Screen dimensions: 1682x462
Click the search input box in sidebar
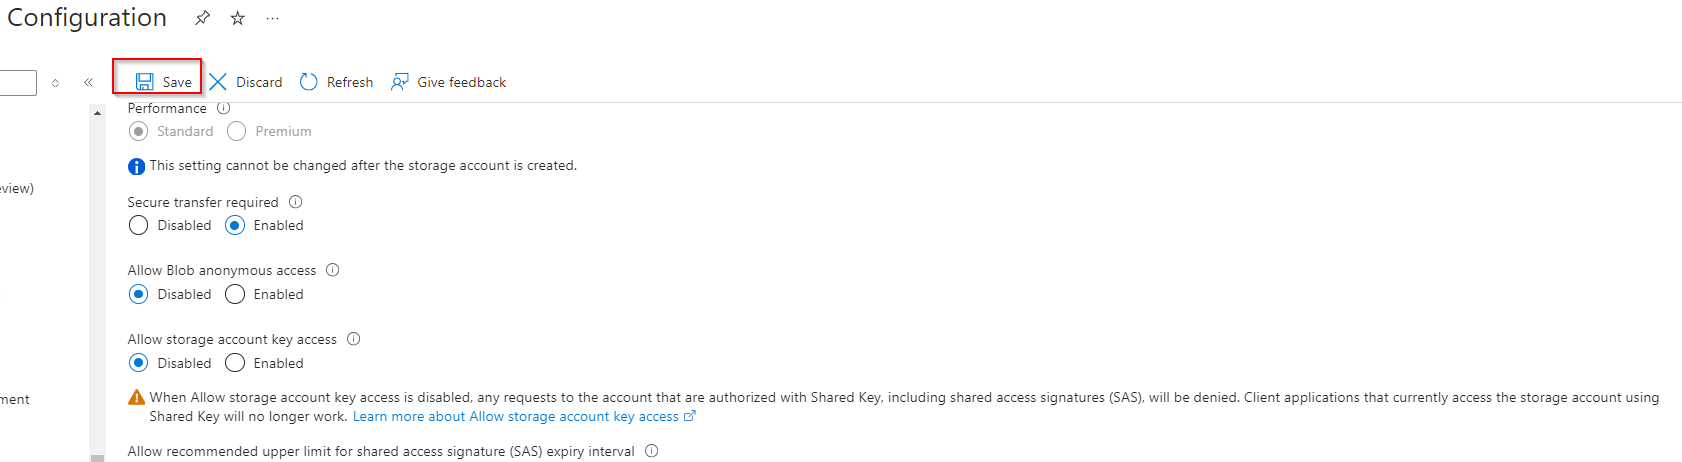(18, 82)
